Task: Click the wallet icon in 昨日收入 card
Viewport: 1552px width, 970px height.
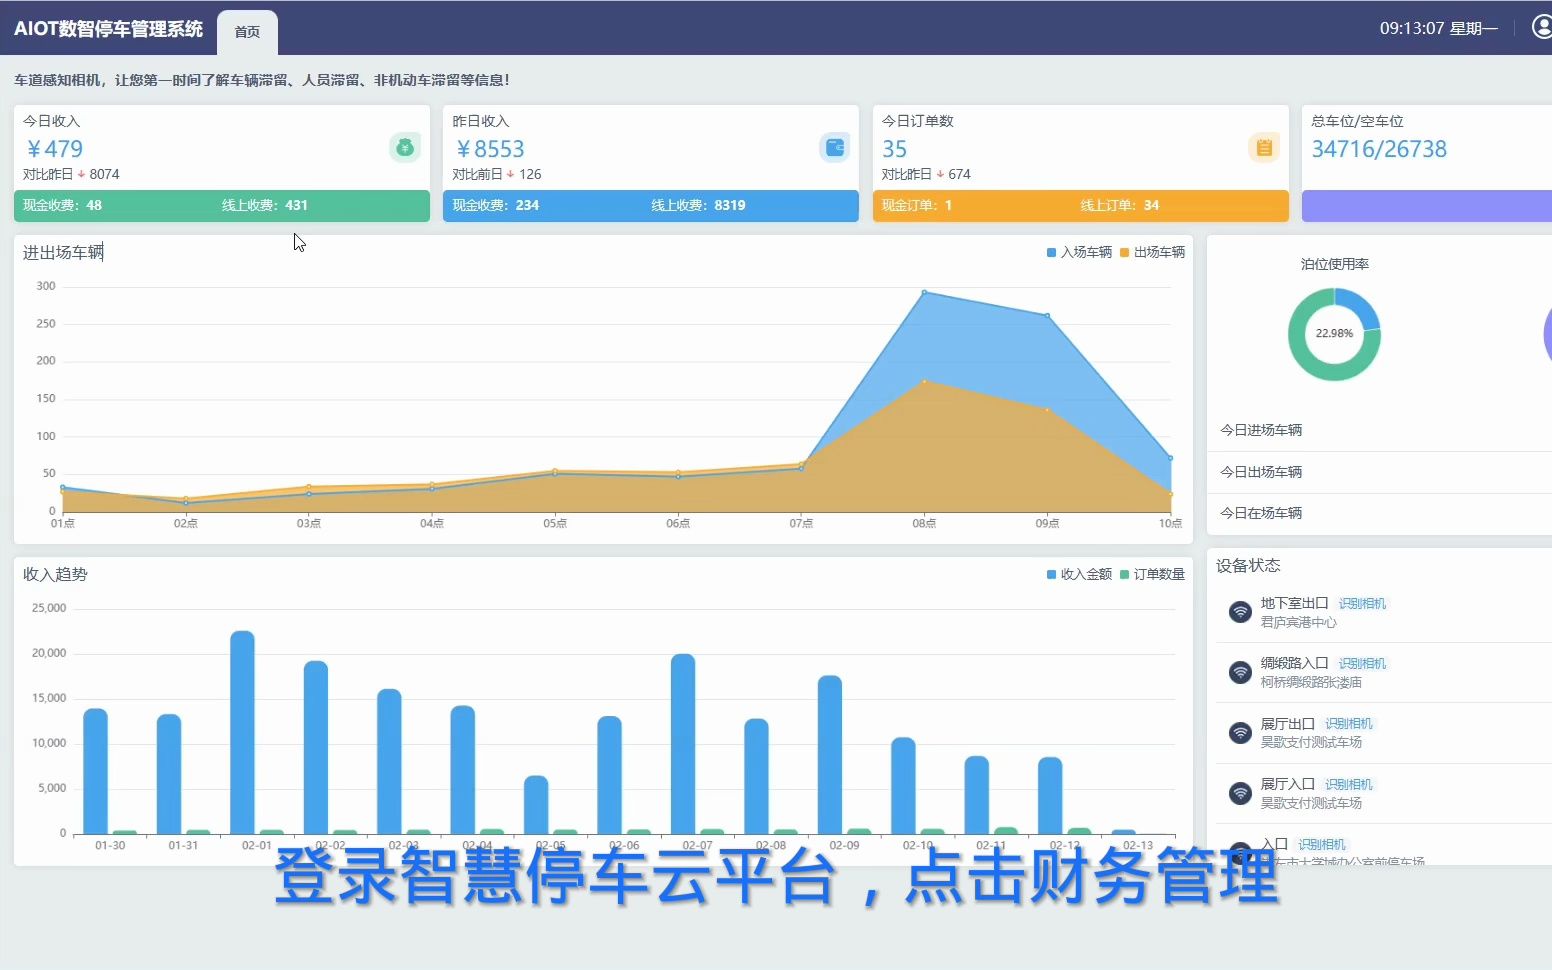Action: tap(835, 148)
